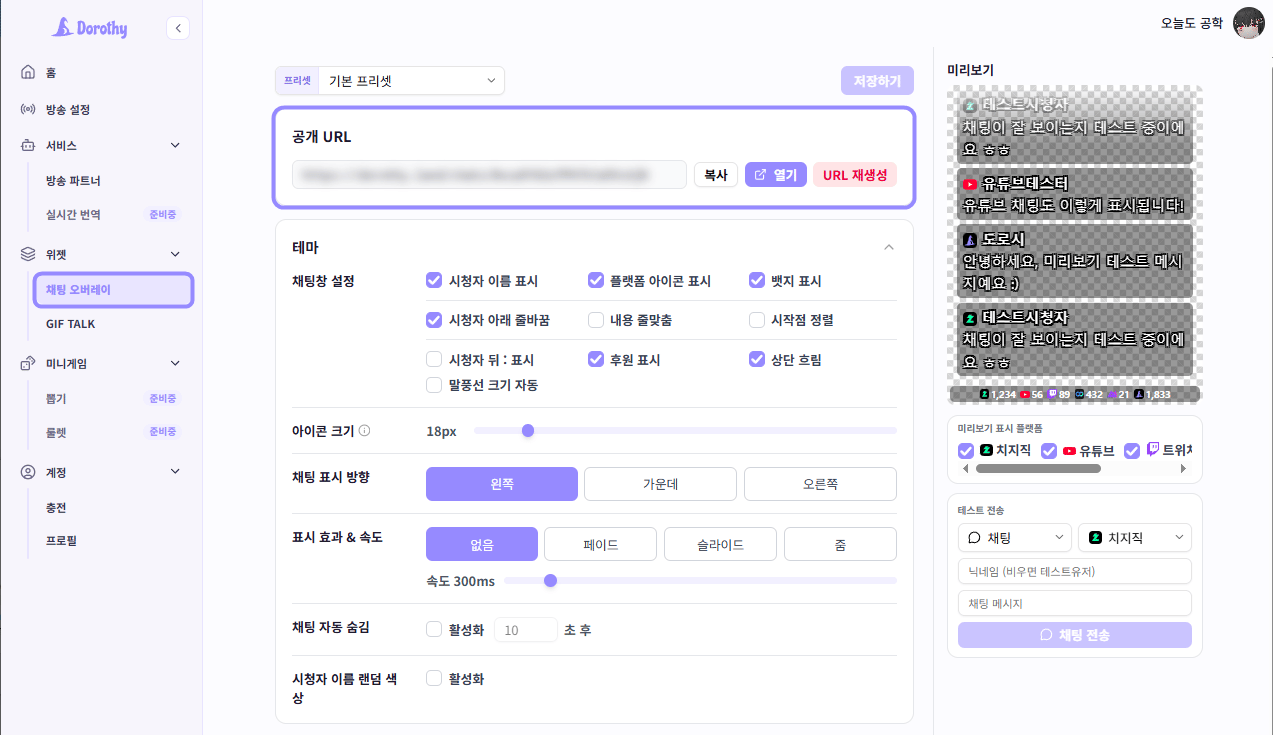The height and width of the screenshot is (735, 1273).
Task: Click the Dorothy logo
Action: (90, 28)
